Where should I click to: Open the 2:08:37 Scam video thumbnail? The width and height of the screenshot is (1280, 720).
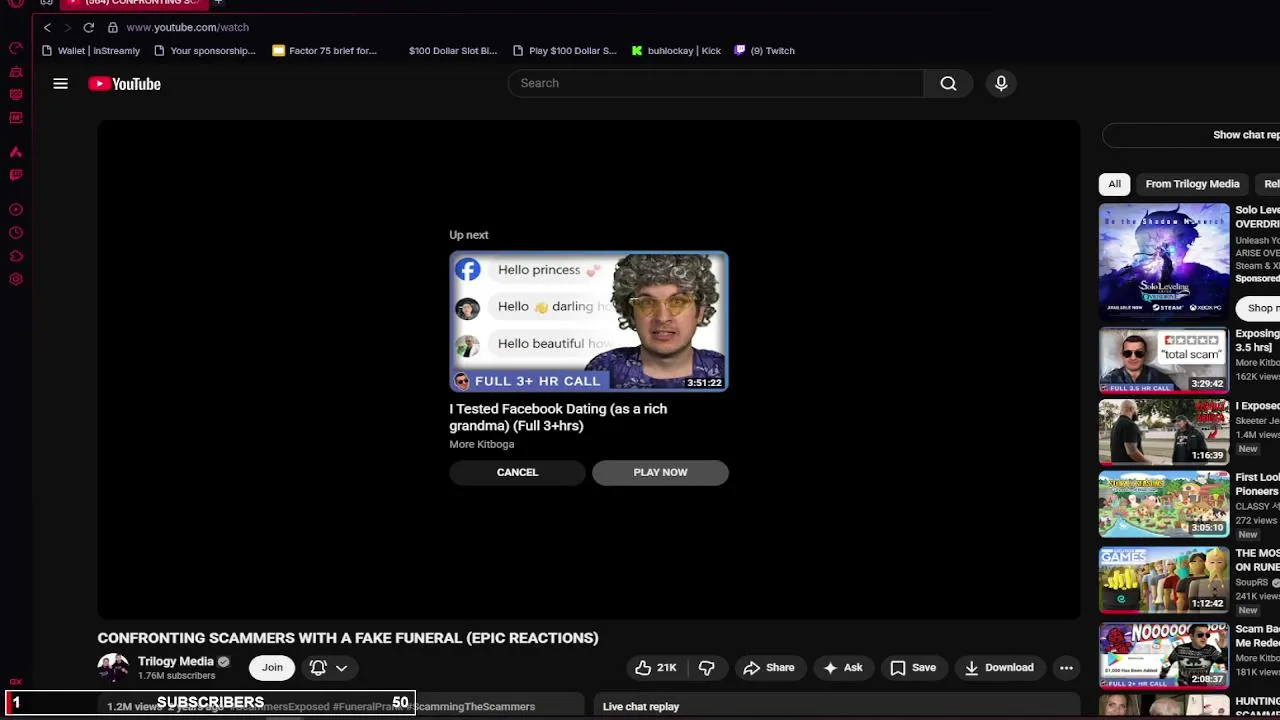tap(1164, 655)
